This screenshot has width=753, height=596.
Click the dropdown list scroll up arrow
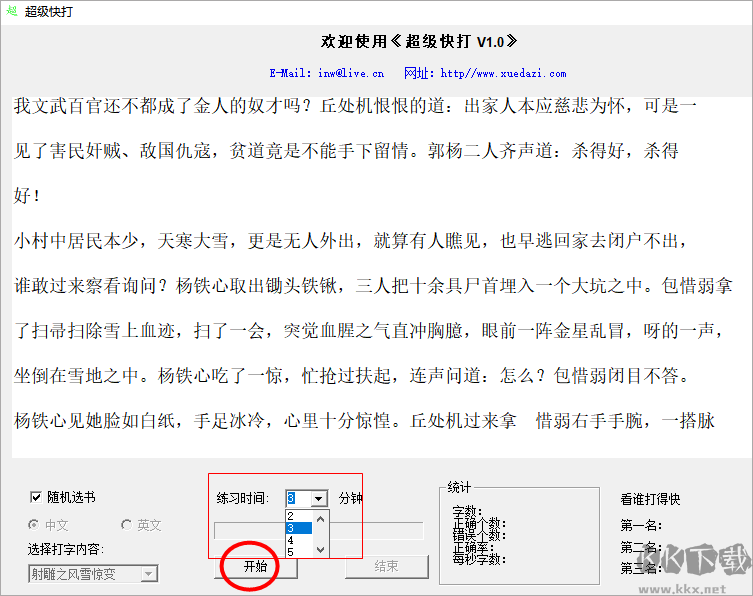click(x=321, y=519)
